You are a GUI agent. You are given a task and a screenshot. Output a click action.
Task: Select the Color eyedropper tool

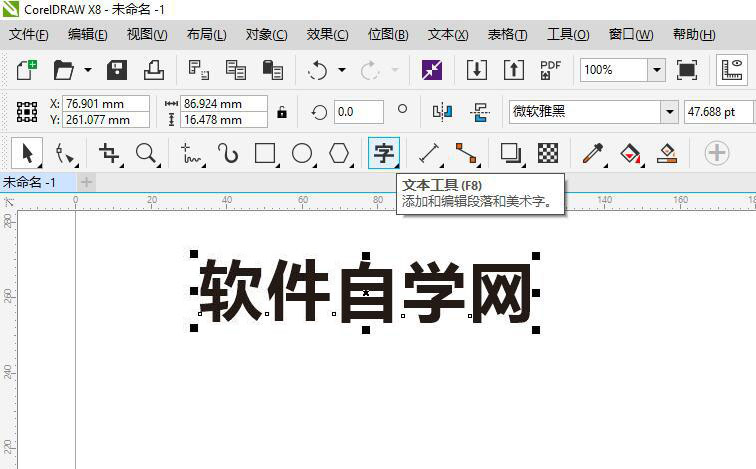[x=593, y=153]
